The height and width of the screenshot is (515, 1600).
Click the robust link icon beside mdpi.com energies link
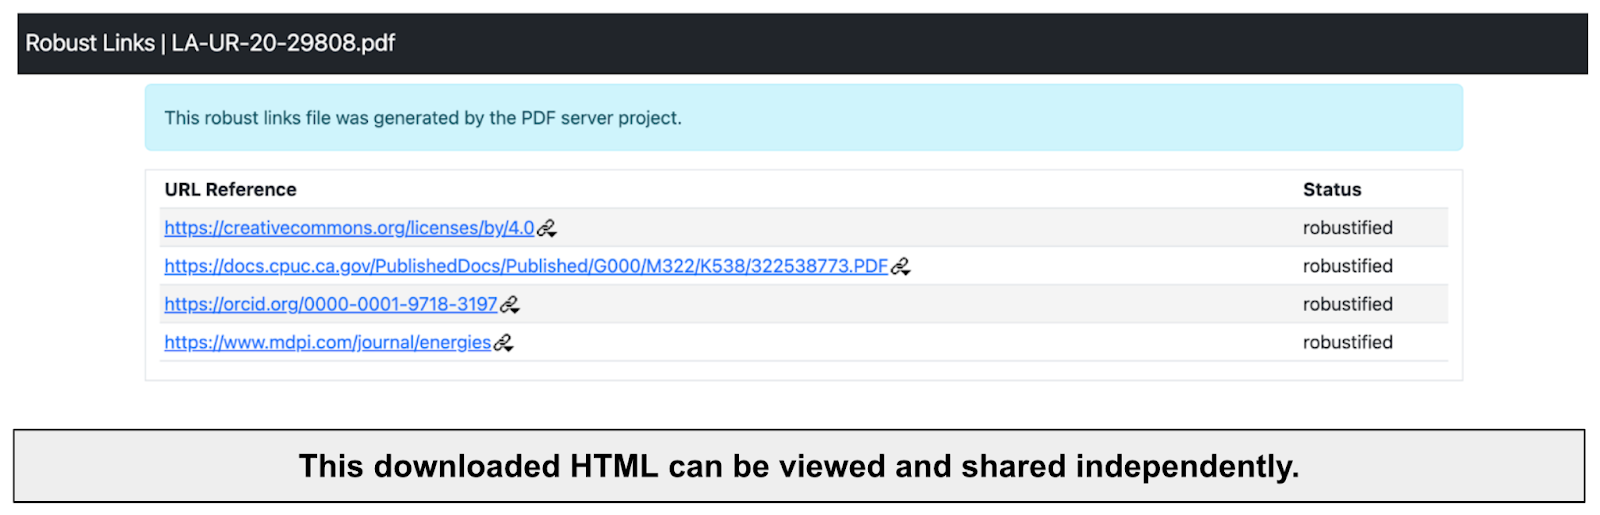click(x=503, y=343)
